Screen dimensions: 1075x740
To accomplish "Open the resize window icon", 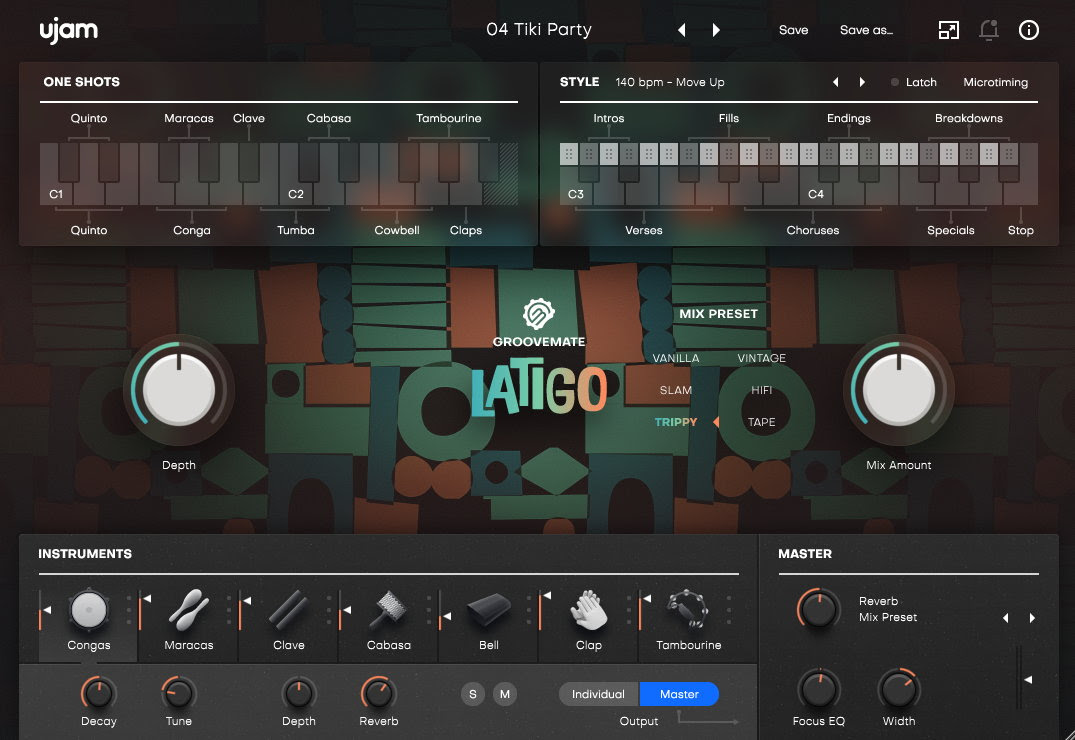I will click(x=948, y=30).
